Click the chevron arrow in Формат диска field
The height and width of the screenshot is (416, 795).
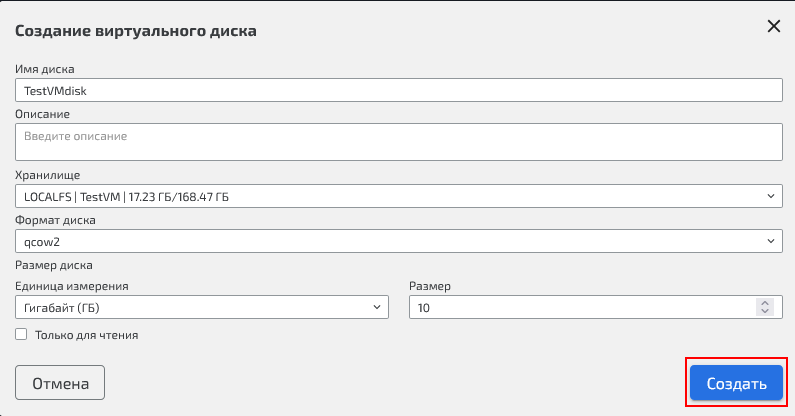770,241
